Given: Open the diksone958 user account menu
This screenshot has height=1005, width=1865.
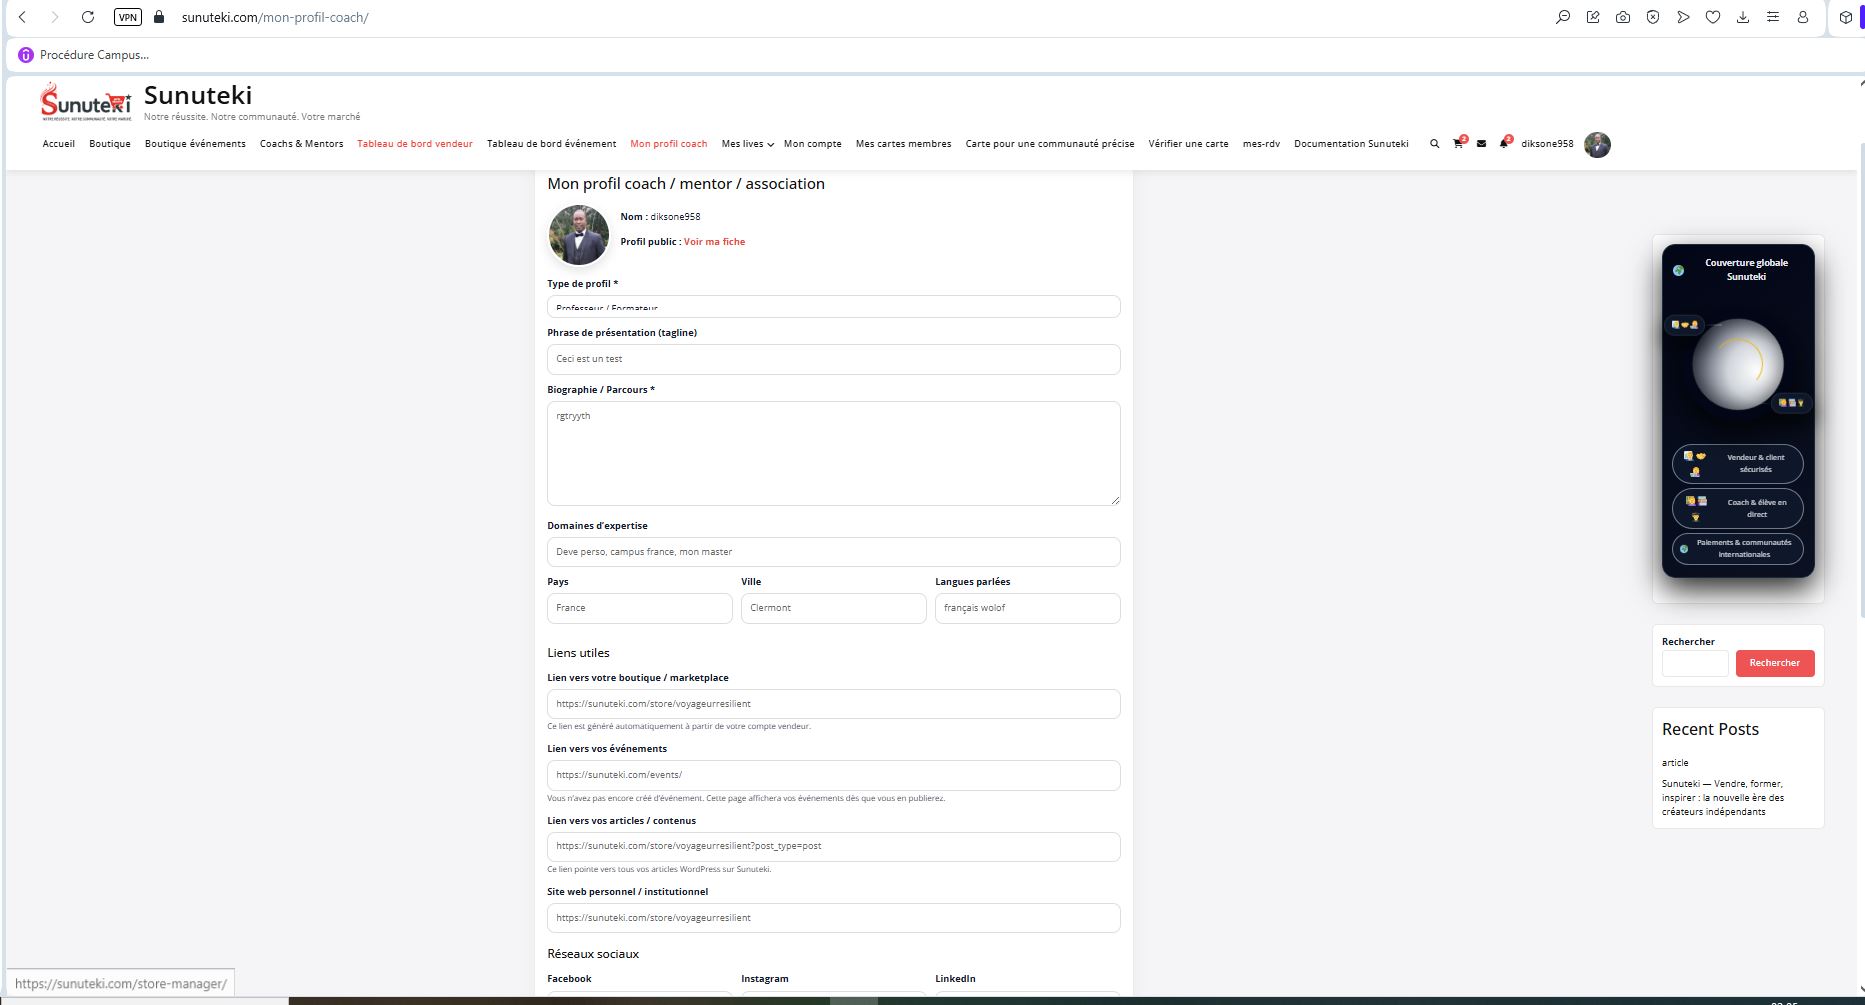Looking at the screenshot, I should [1547, 144].
